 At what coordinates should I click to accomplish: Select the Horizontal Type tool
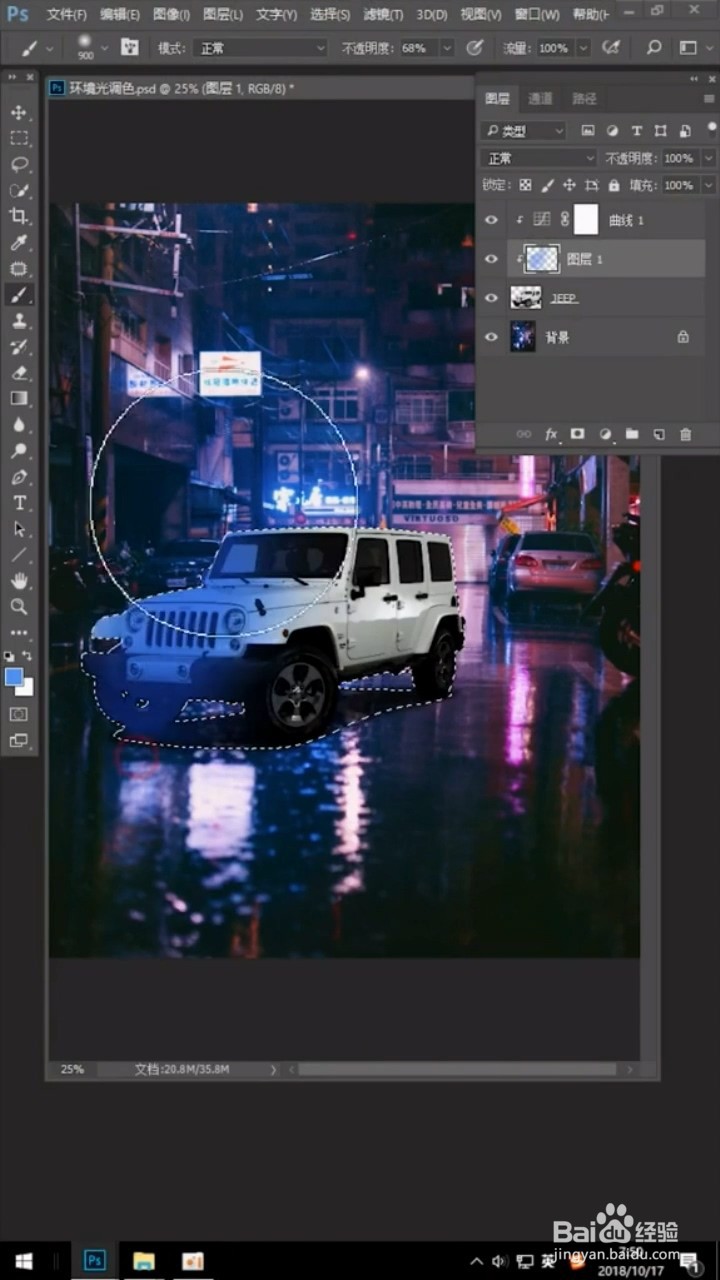pos(19,503)
